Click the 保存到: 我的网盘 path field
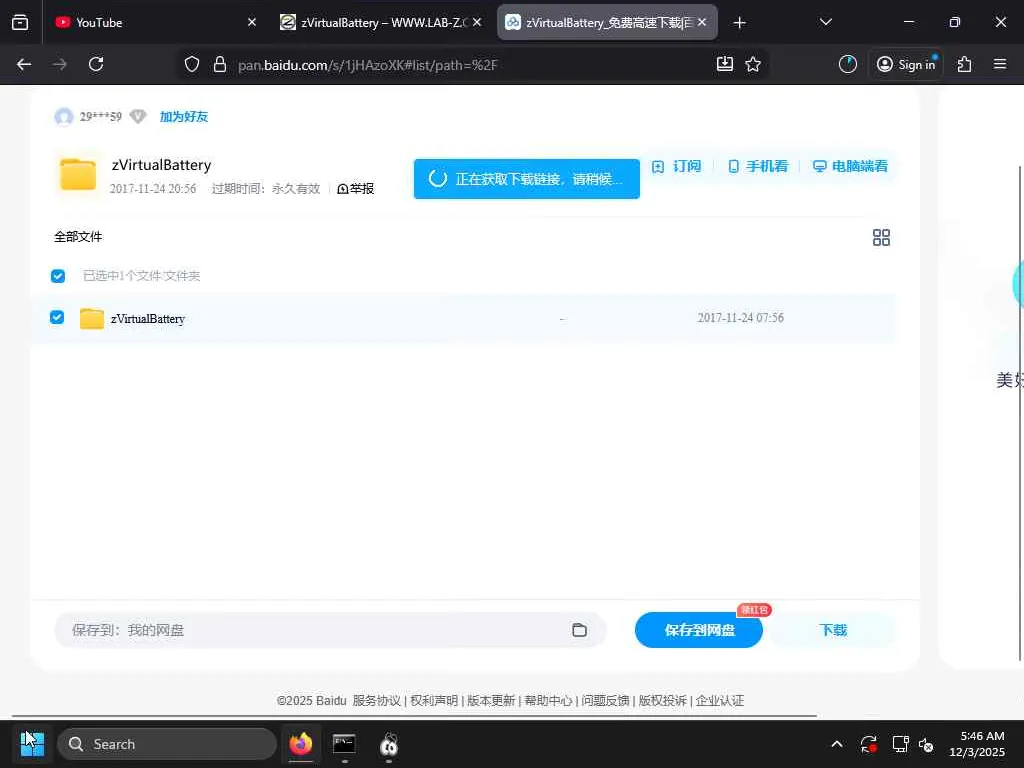Image resolution: width=1024 pixels, height=768 pixels. [330, 630]
